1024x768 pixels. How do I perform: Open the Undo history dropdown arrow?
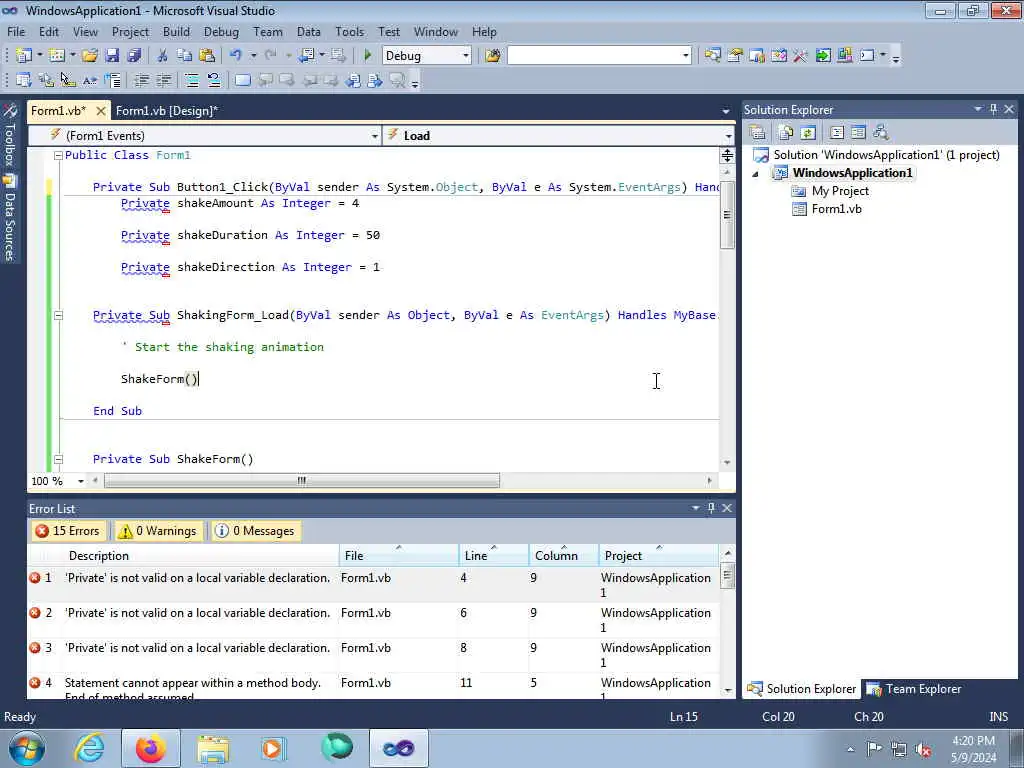point(253,56)
